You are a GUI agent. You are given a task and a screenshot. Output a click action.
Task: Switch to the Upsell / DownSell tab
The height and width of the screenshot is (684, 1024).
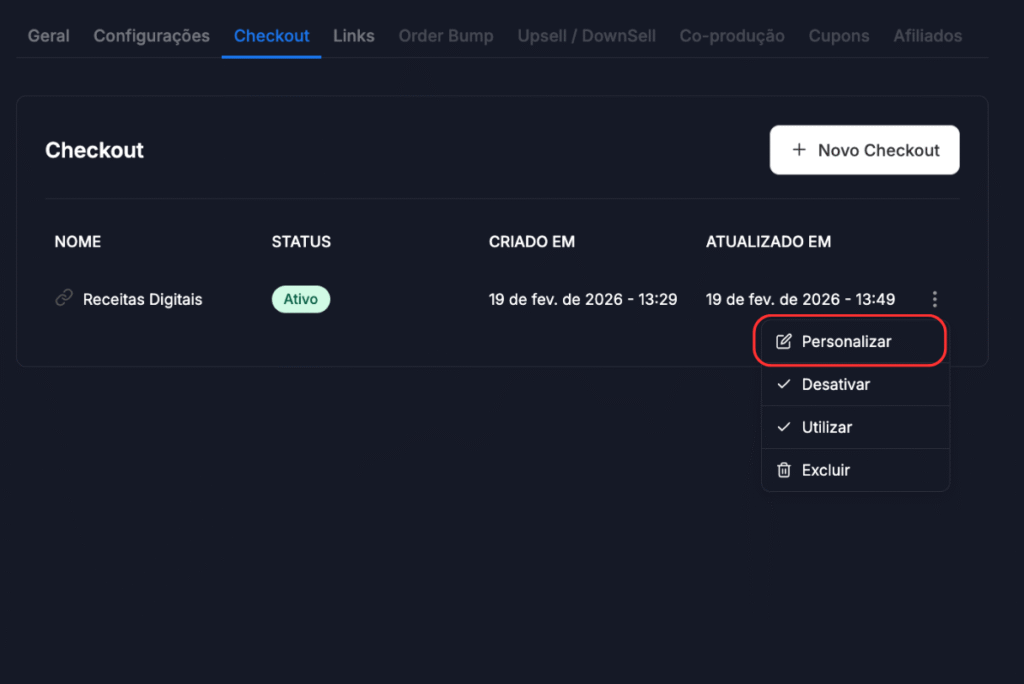coord(586,36)
